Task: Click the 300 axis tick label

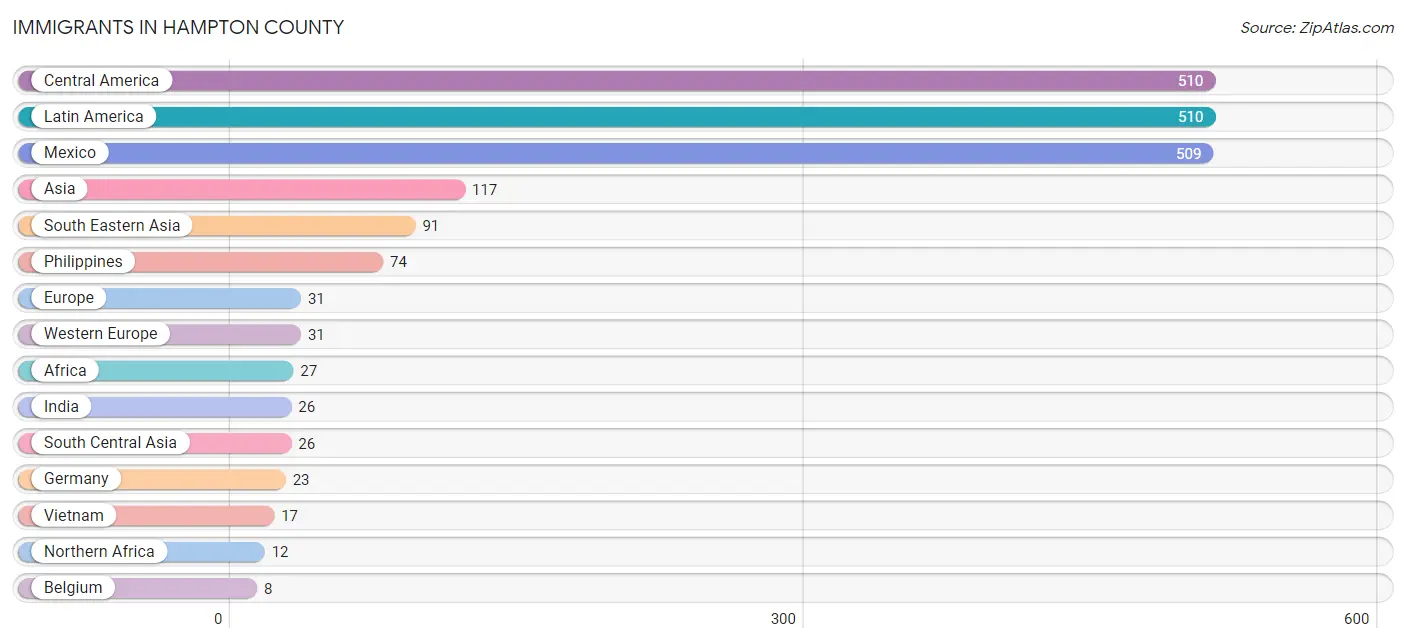Action: 784,619
